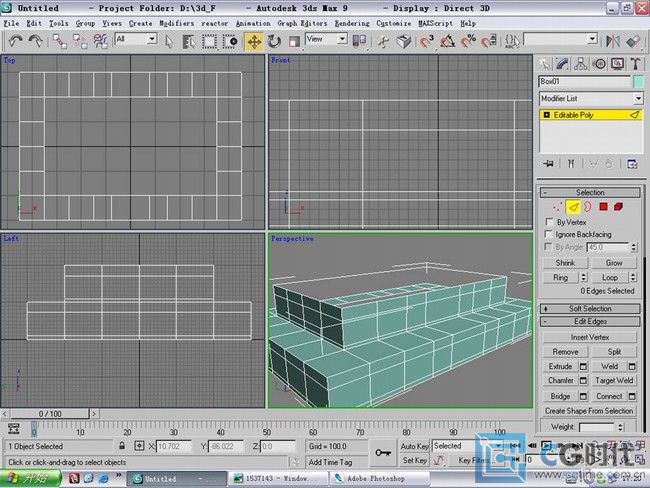Open the Customize menu
Viewport: 650px width, 488px height.
click(x=394, y=24)
